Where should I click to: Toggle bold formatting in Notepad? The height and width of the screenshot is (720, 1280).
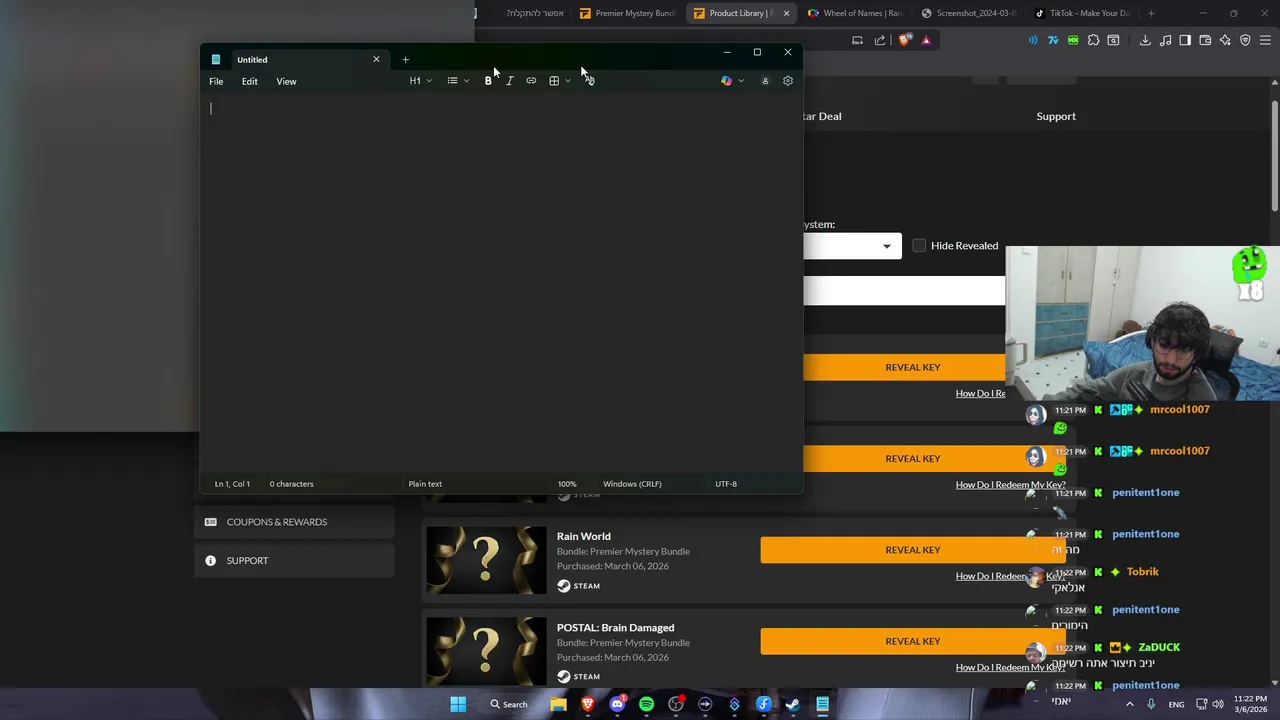pos(488,81)
